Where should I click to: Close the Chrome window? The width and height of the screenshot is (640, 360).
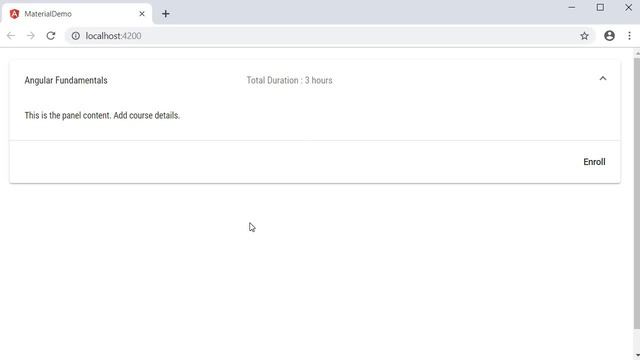click(x=628, y=7)
